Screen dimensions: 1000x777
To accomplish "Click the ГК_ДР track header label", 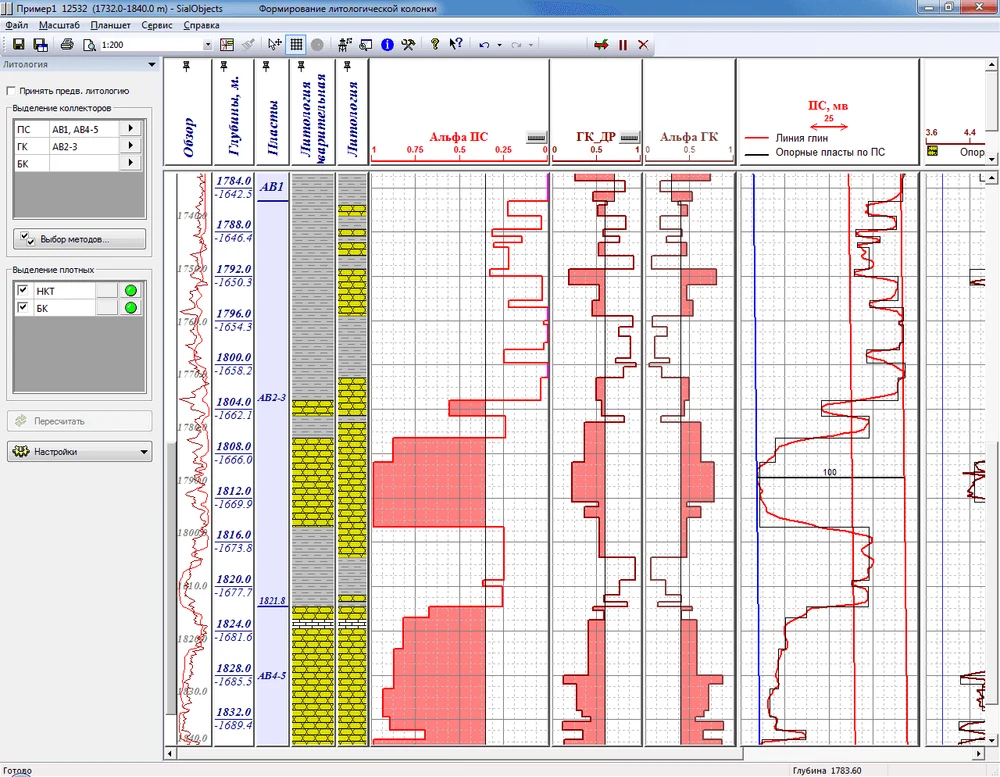I will [596, 136].
